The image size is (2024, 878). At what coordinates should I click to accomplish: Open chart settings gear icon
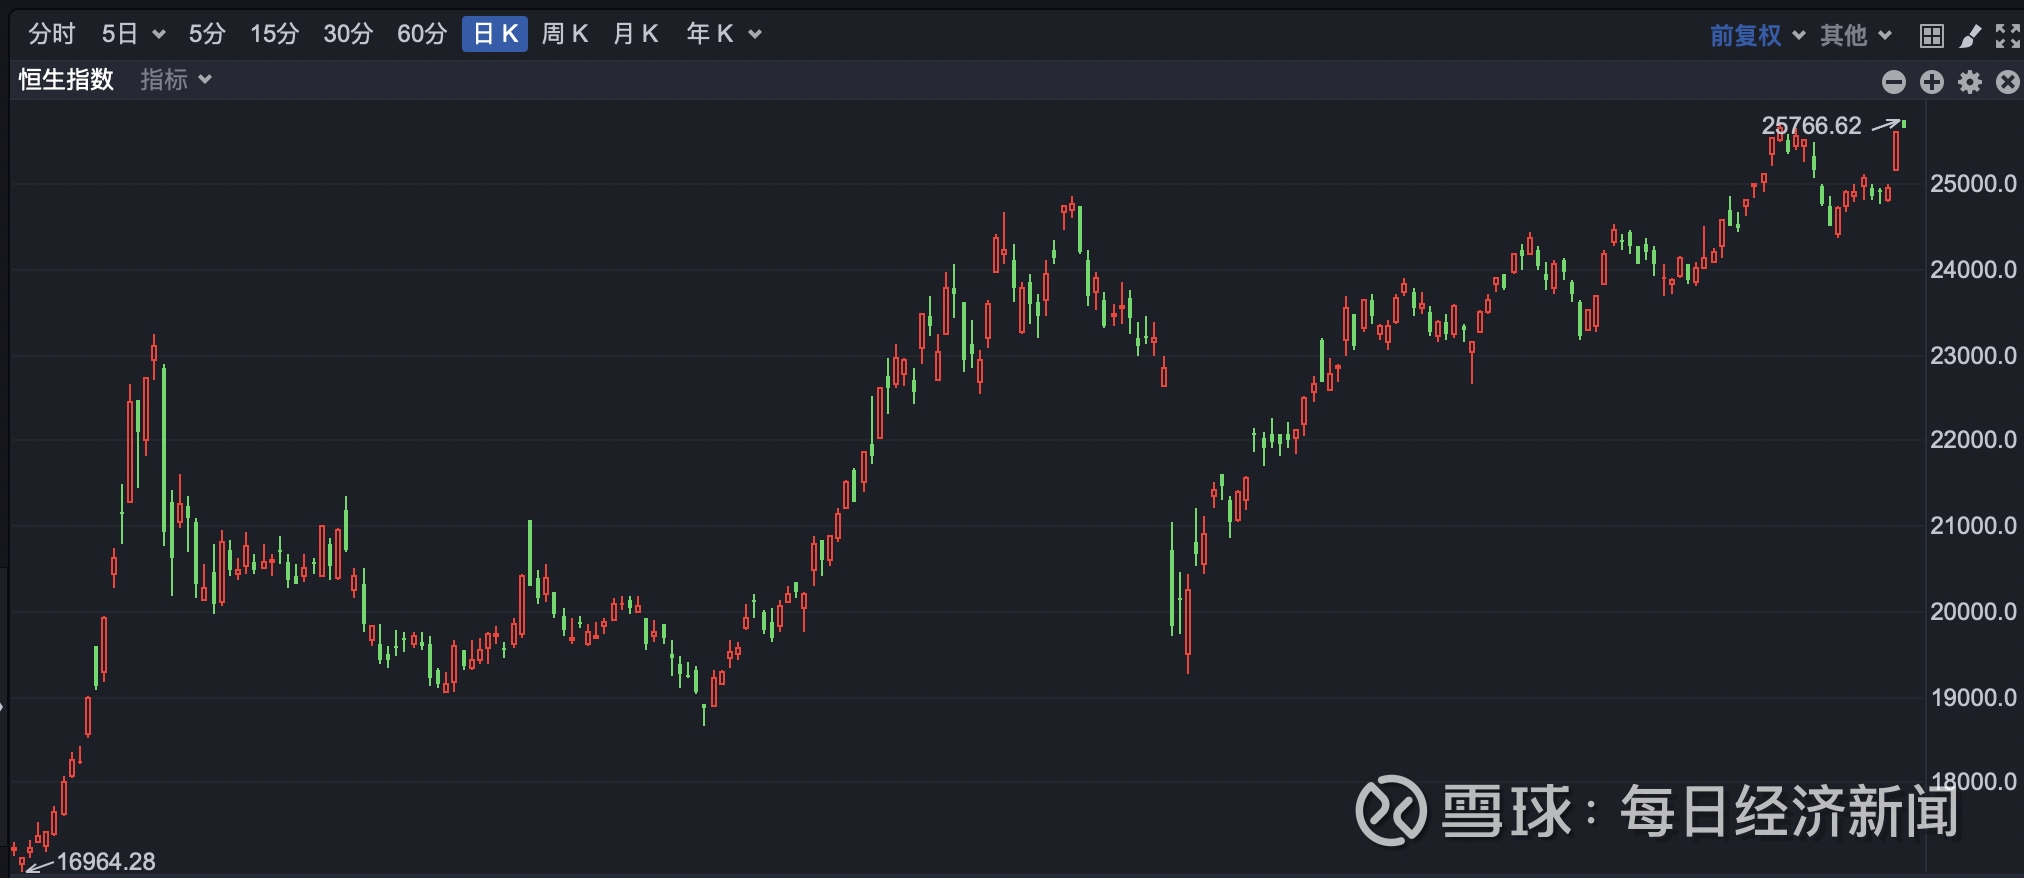click(1969, 82)
